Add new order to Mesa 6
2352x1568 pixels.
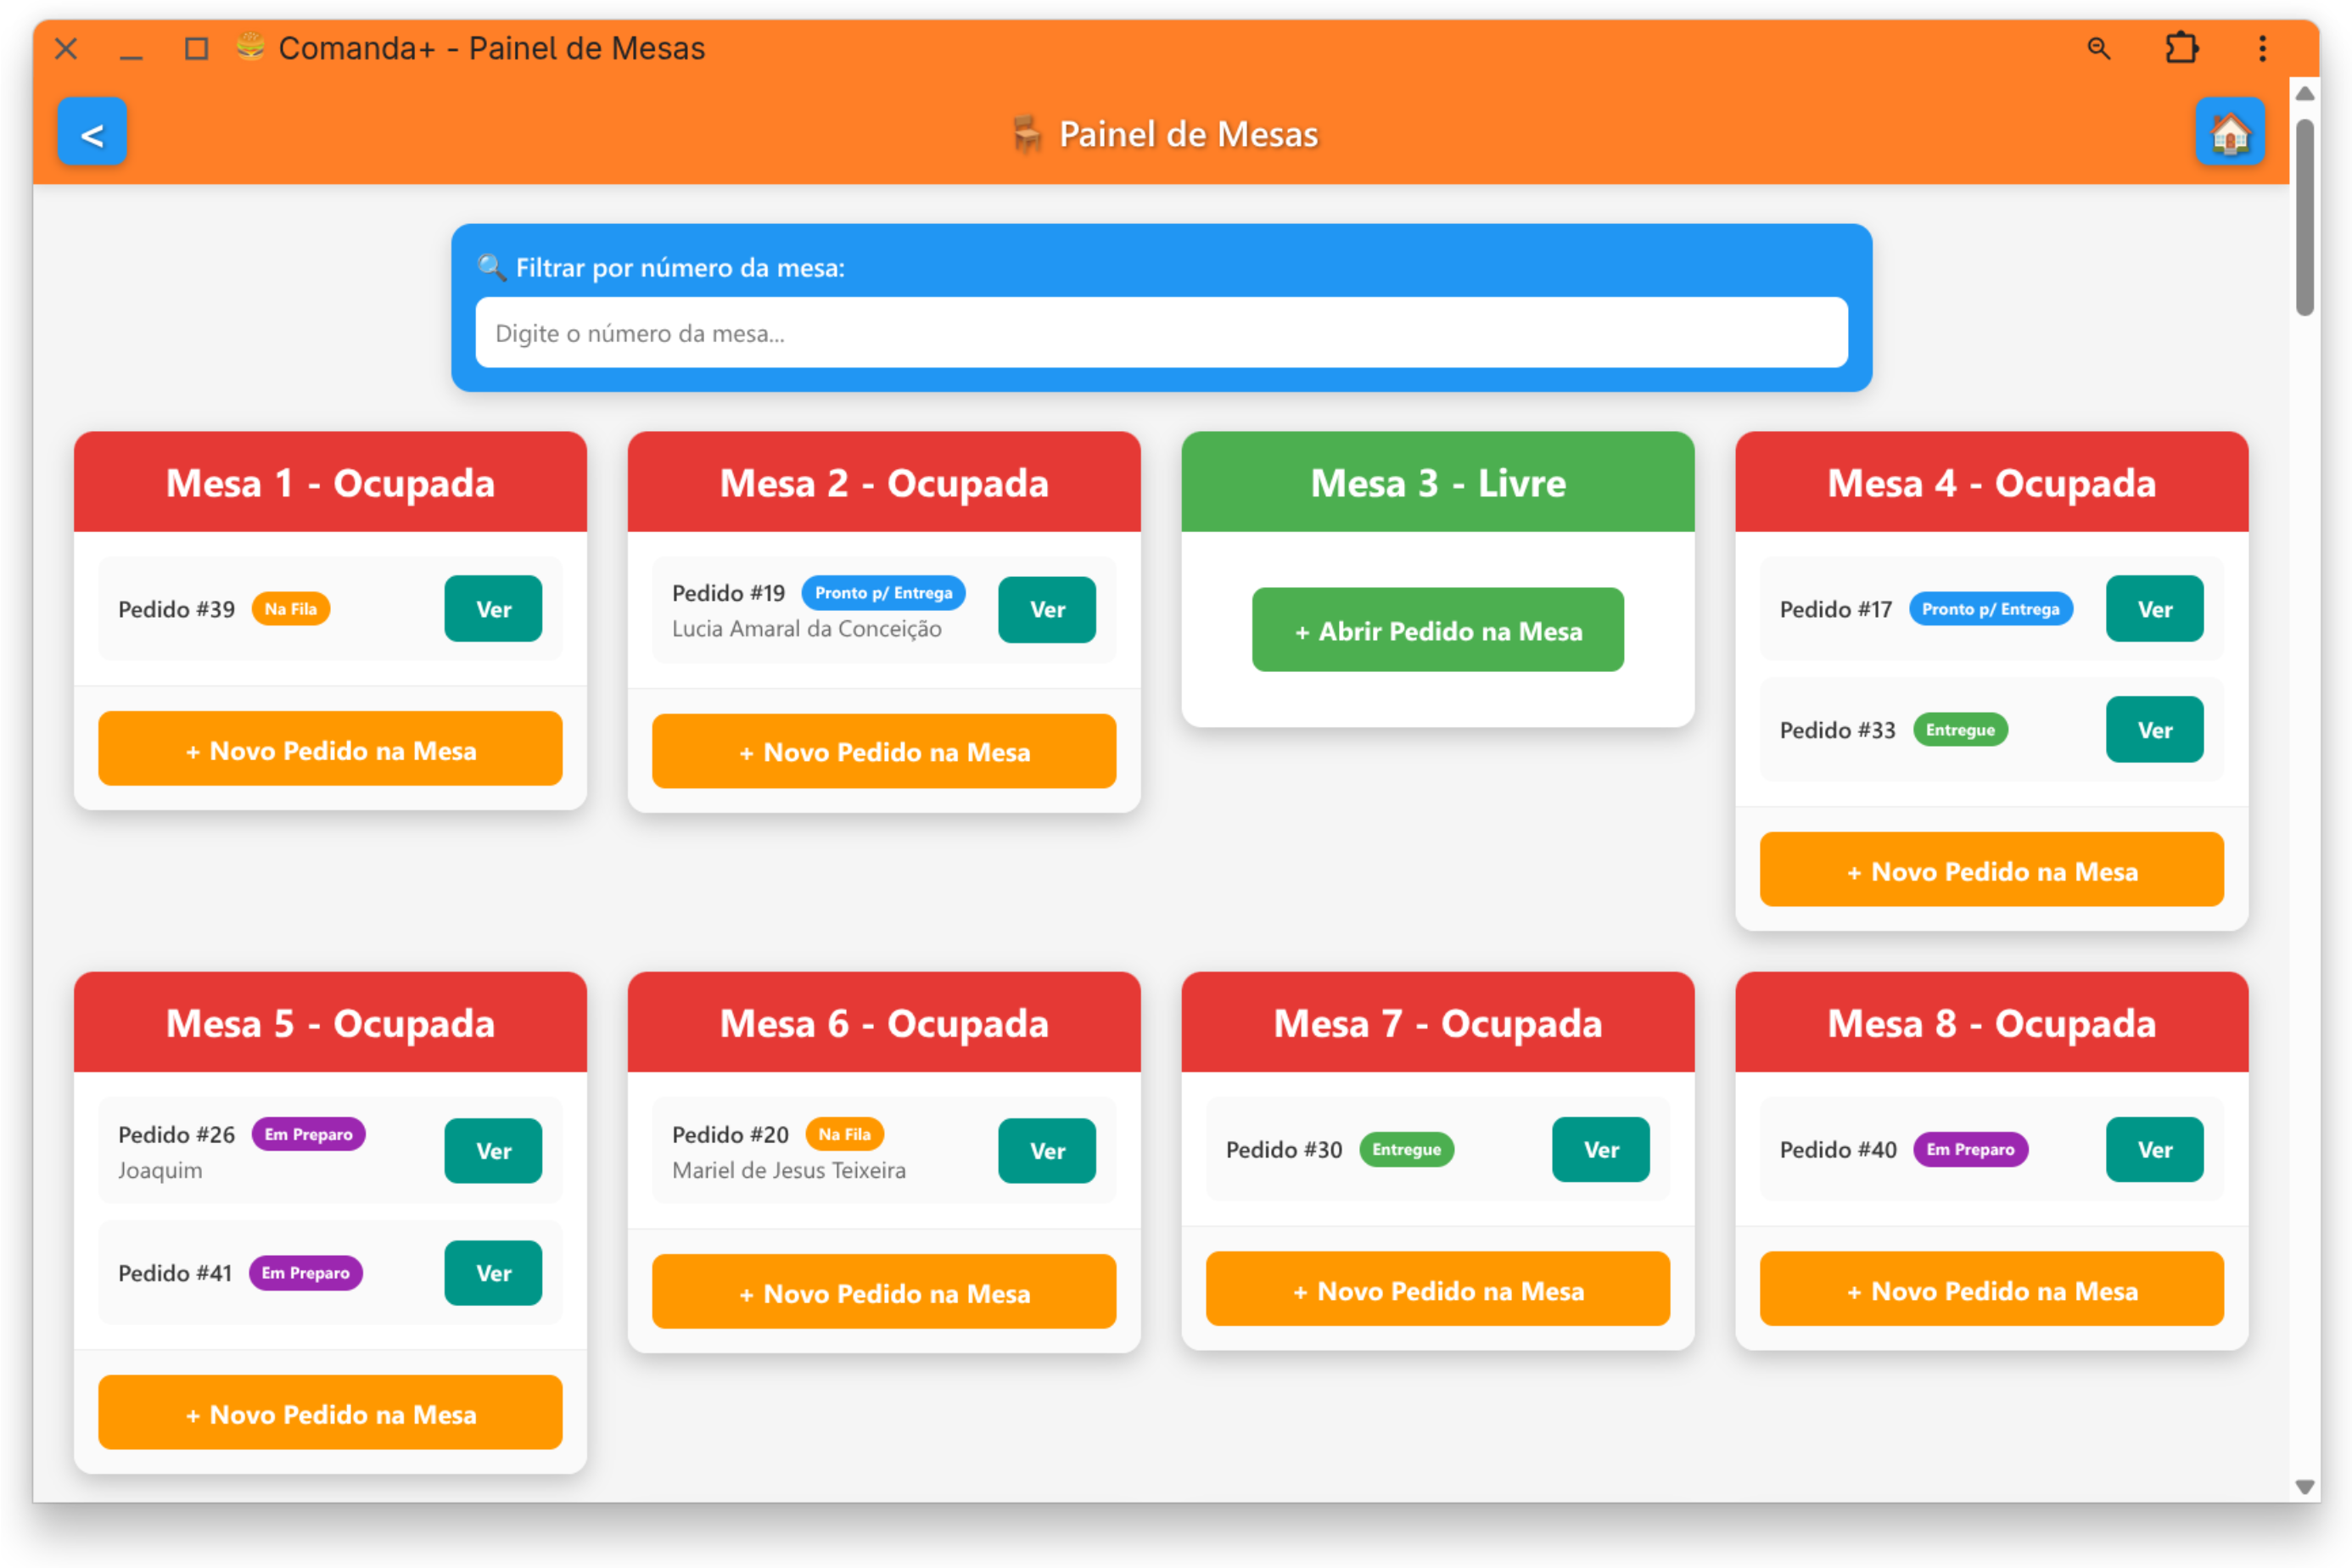883,1293
